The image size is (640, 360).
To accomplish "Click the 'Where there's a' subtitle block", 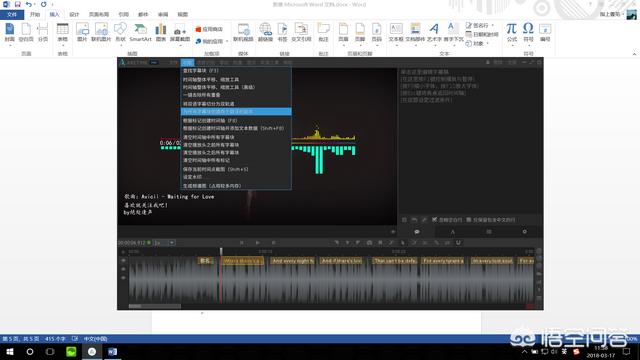I will point(242,260).
